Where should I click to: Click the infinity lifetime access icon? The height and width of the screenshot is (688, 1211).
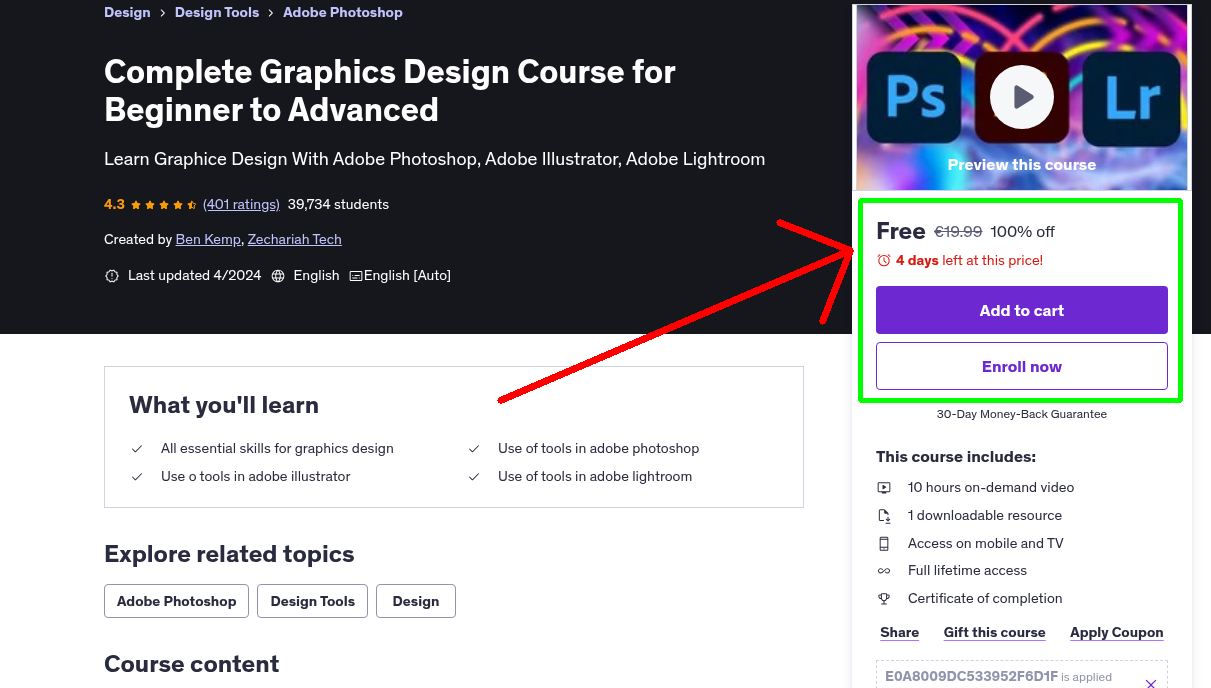(884, 571)
